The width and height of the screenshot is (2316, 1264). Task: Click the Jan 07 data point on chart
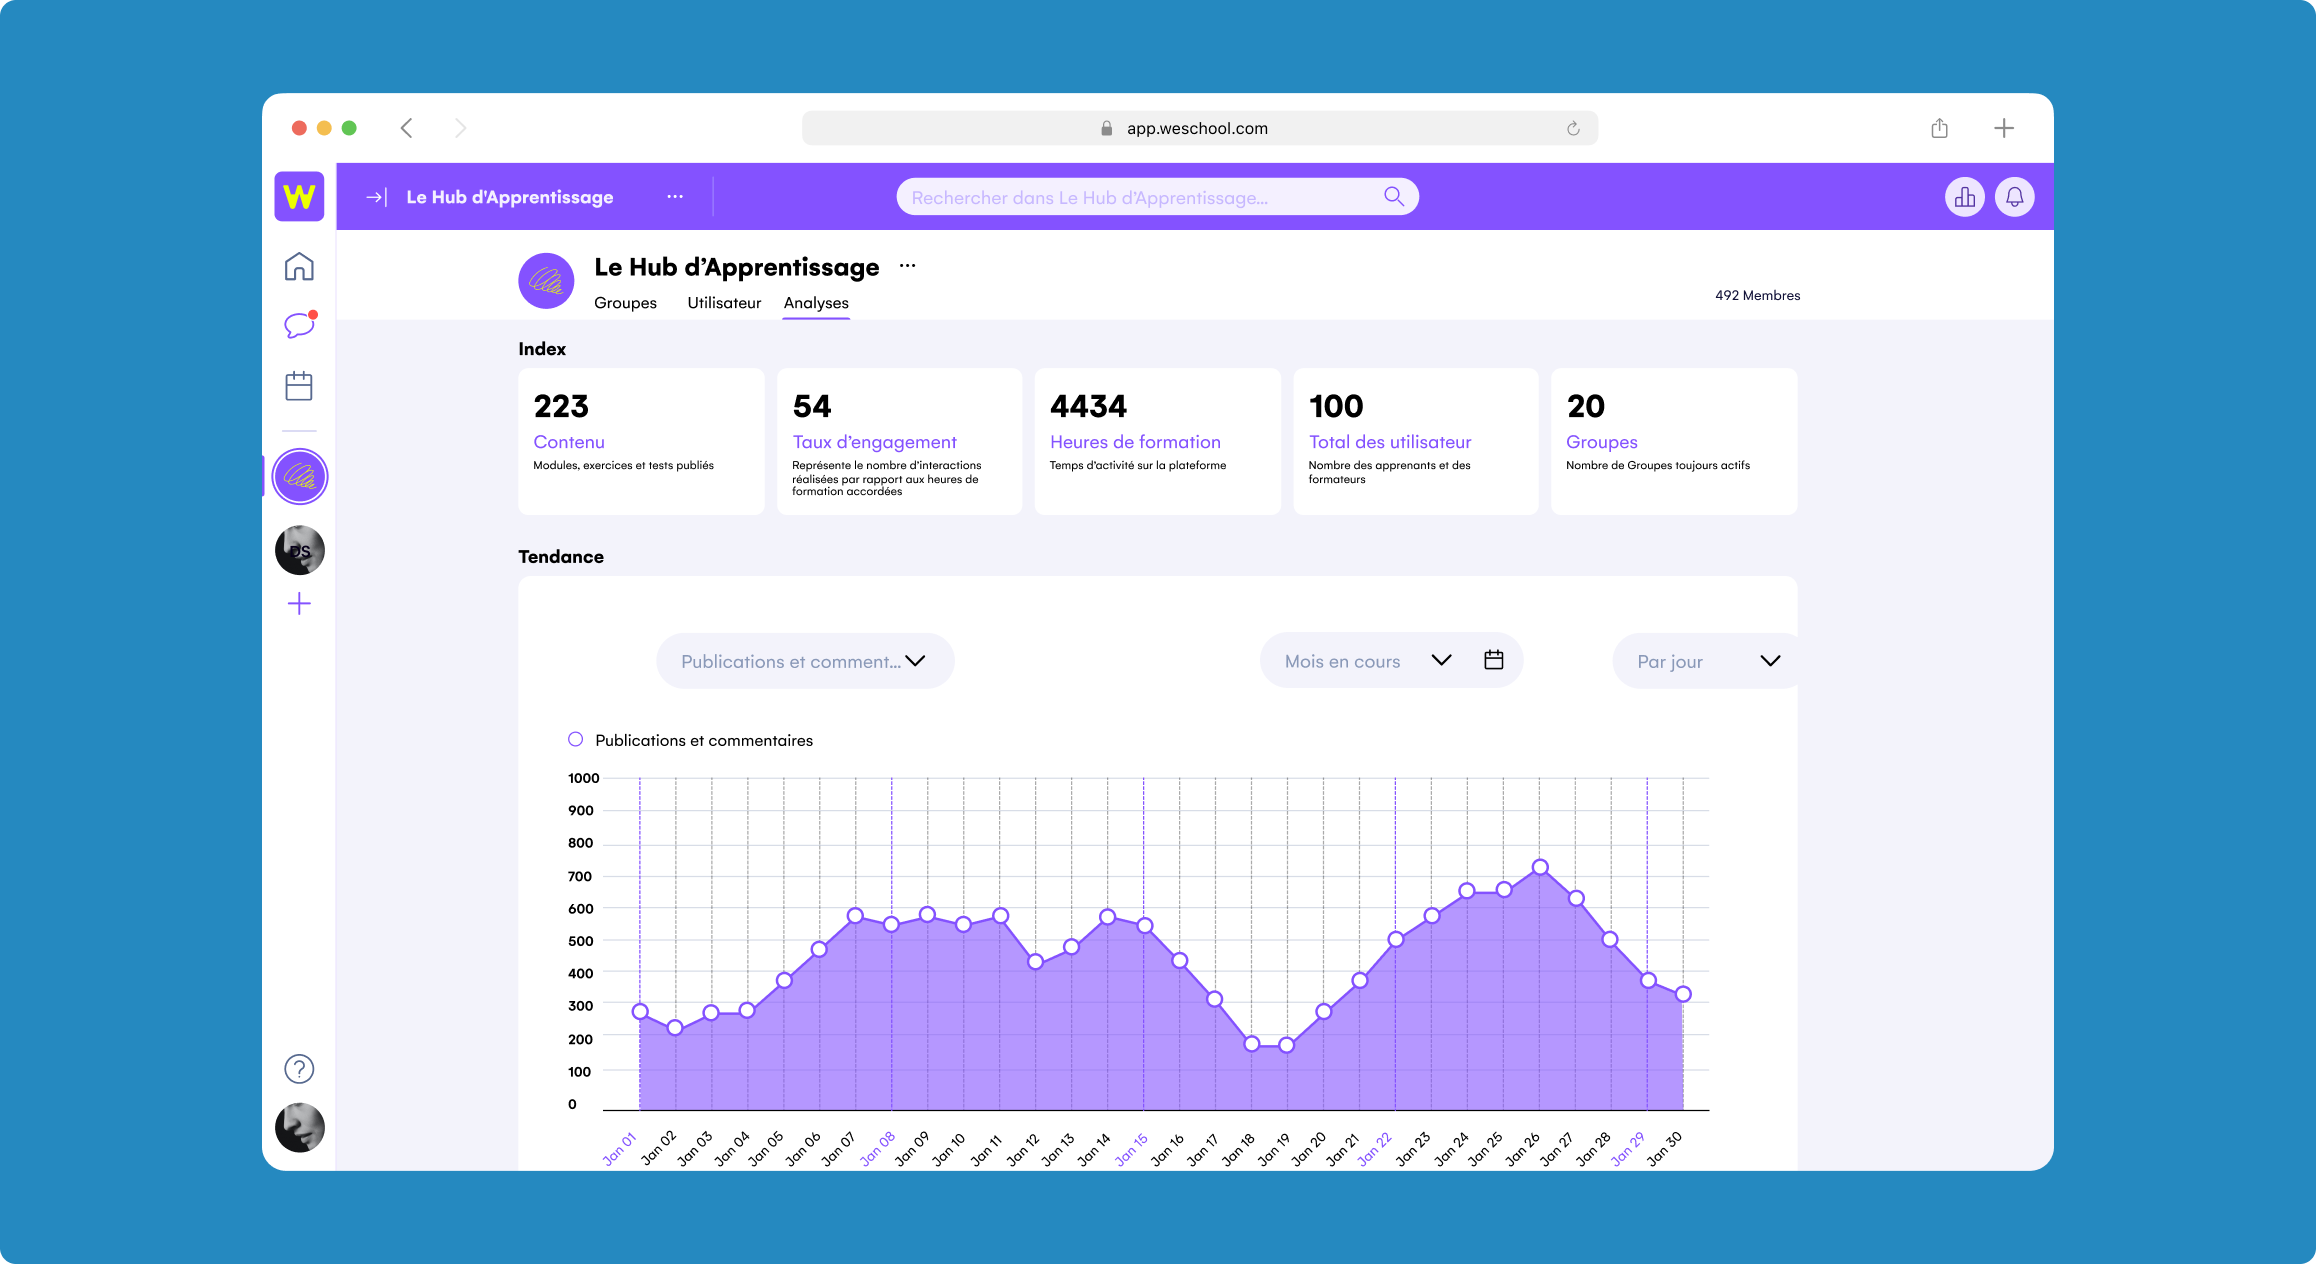855,916
